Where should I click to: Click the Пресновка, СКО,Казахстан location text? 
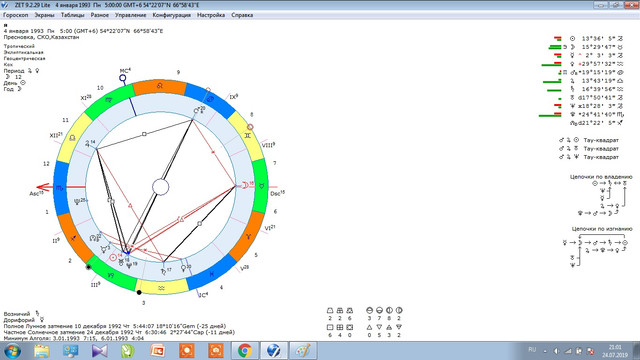pos(41,37)
